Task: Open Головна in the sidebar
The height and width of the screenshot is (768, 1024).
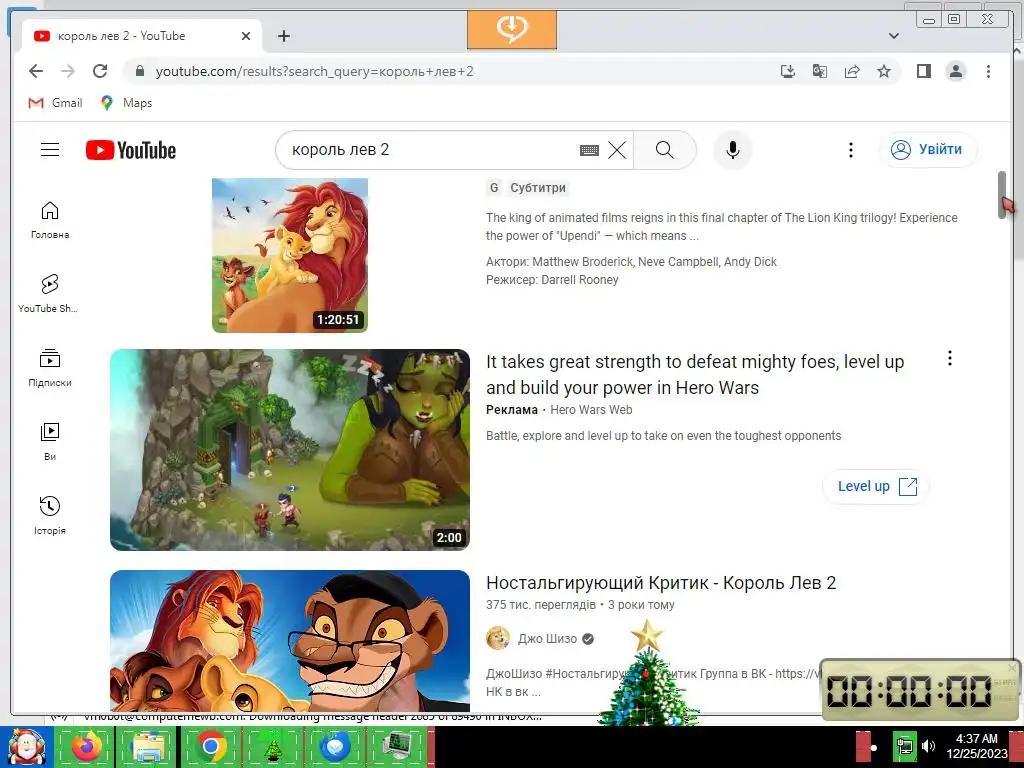Action: (50, 220)
